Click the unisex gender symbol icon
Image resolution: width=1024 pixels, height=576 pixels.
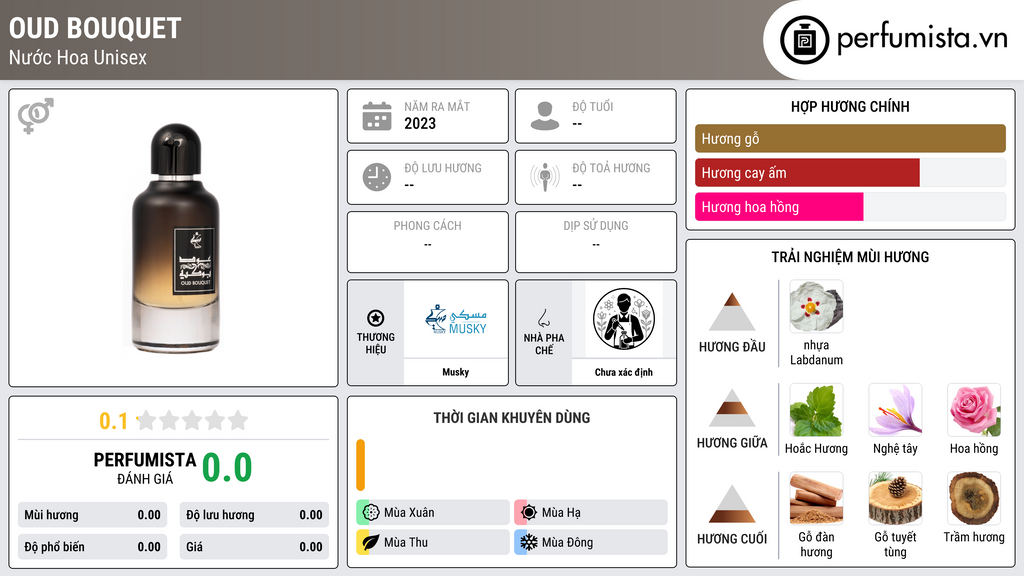(x=36, y=116)
